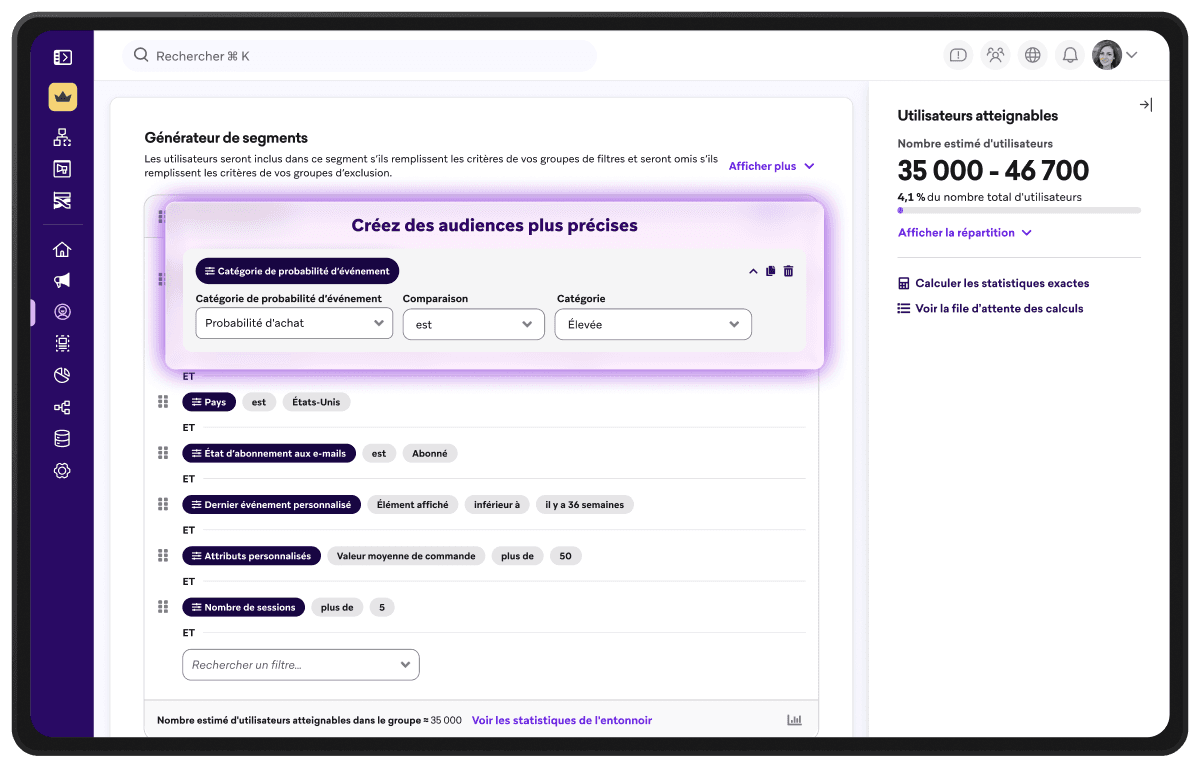
Task: Open the notifications bell icon
Action: coord(1069,56)
